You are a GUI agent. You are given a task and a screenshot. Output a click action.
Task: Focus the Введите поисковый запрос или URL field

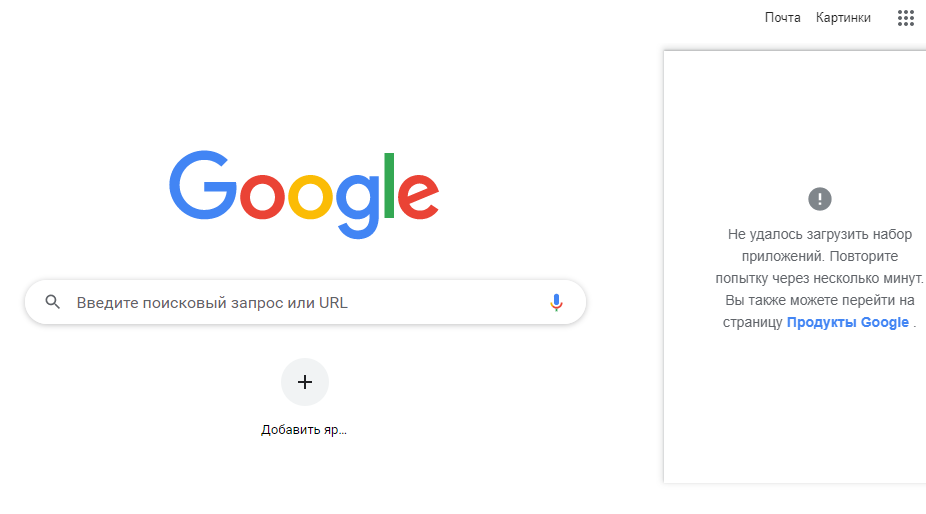(x=300, y=302)
